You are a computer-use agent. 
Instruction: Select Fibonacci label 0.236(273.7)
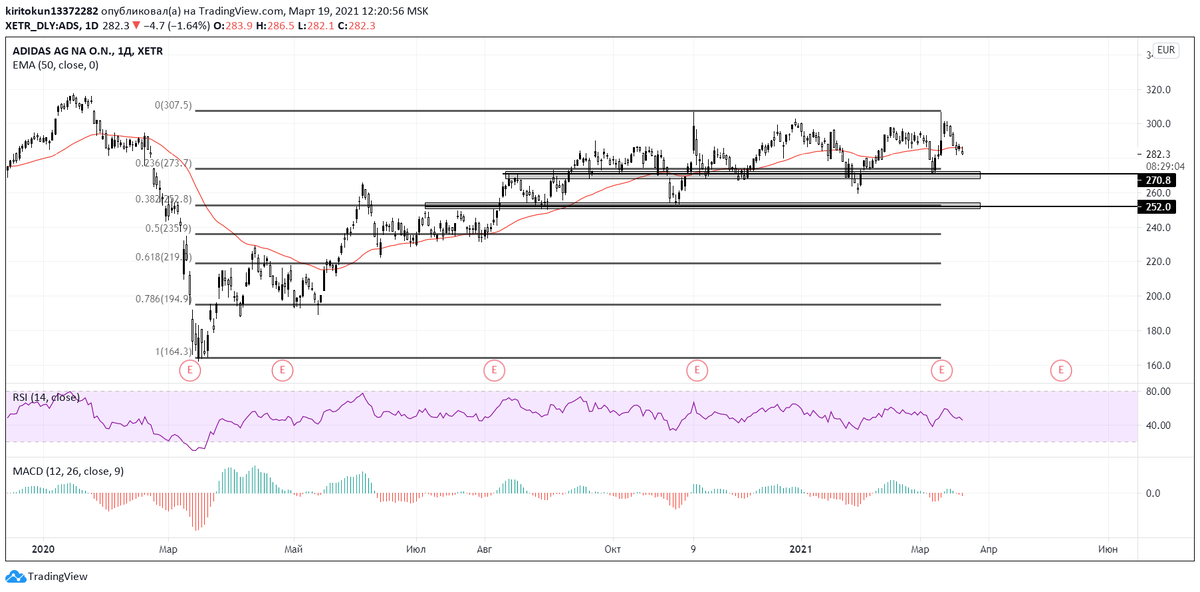[x=164, y=164]
